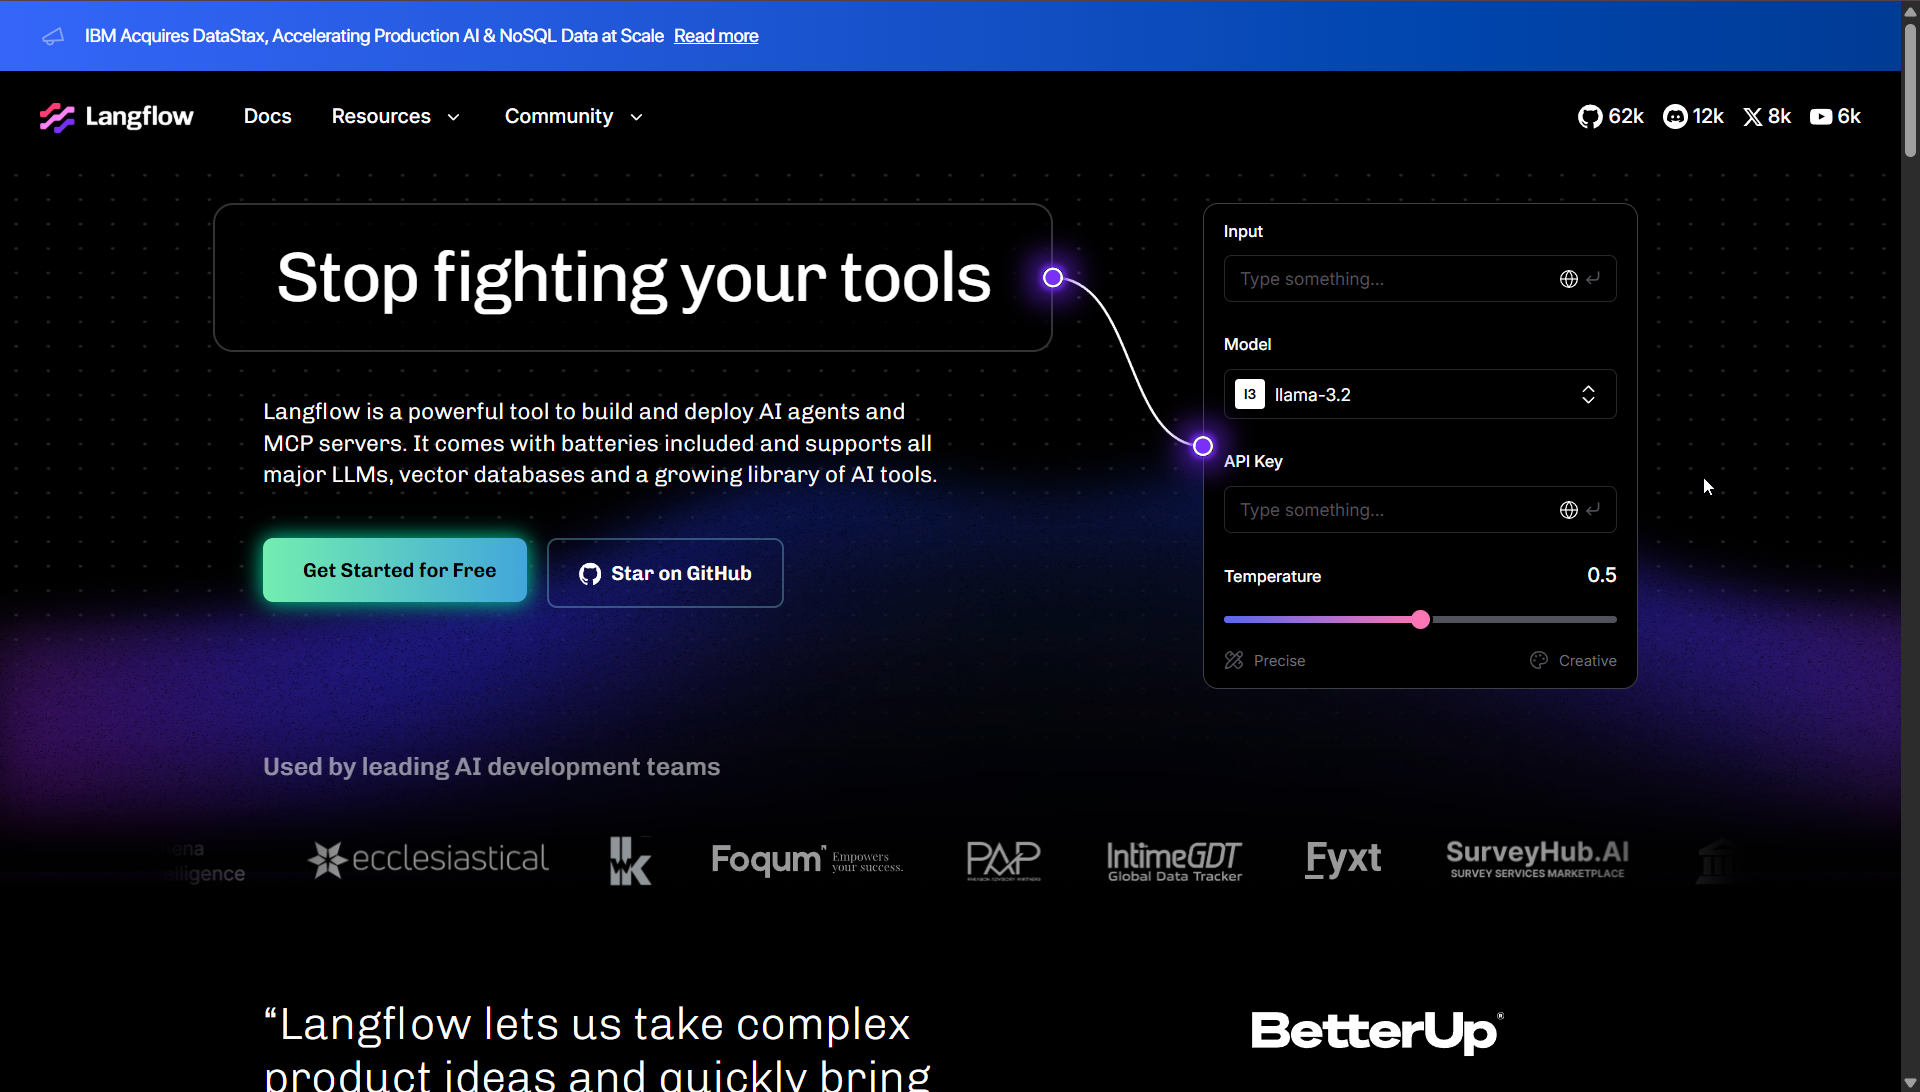Image resolution: width=1920 pixels, height=1092 pixels.
Task: Open the X 8k followers link
Action: 1767,116
